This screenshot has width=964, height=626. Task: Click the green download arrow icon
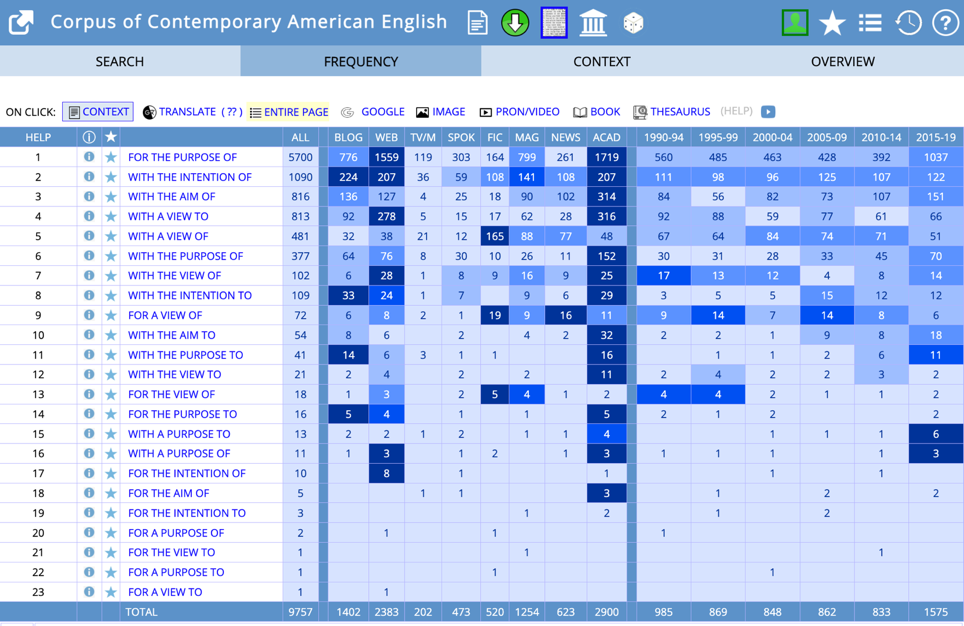515,23
